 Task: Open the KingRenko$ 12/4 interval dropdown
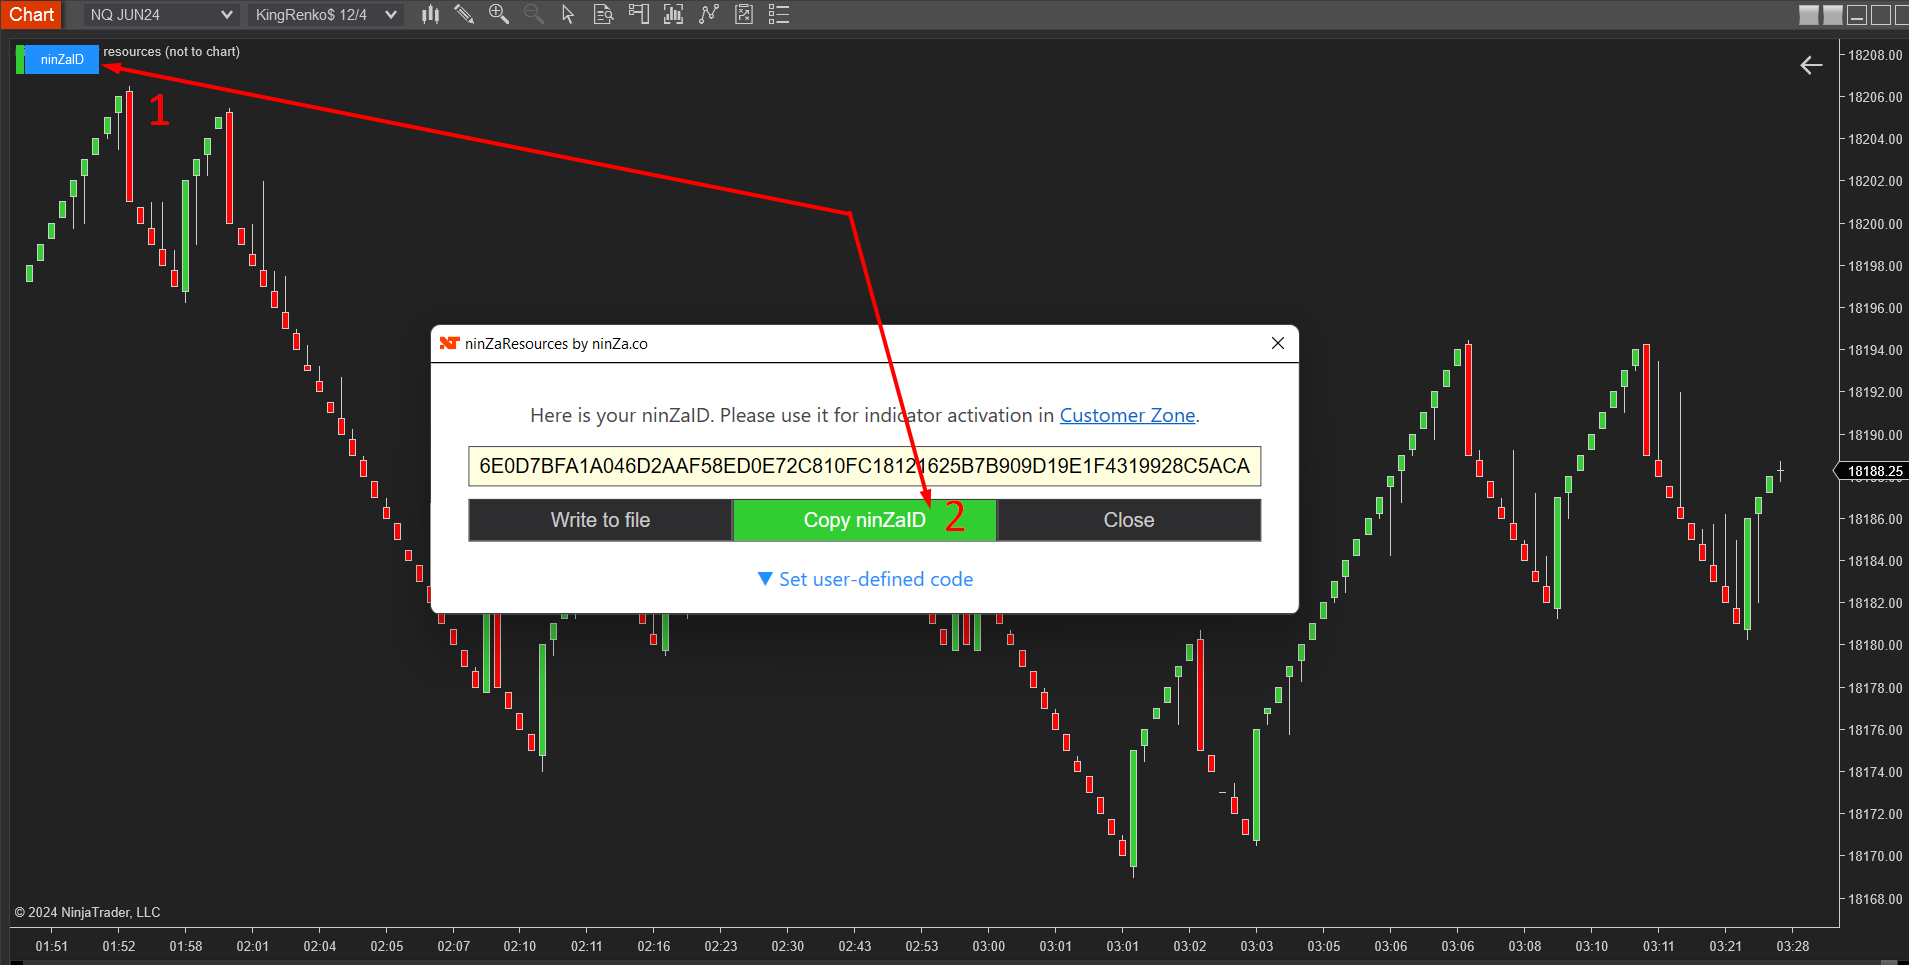pos(326,15)
